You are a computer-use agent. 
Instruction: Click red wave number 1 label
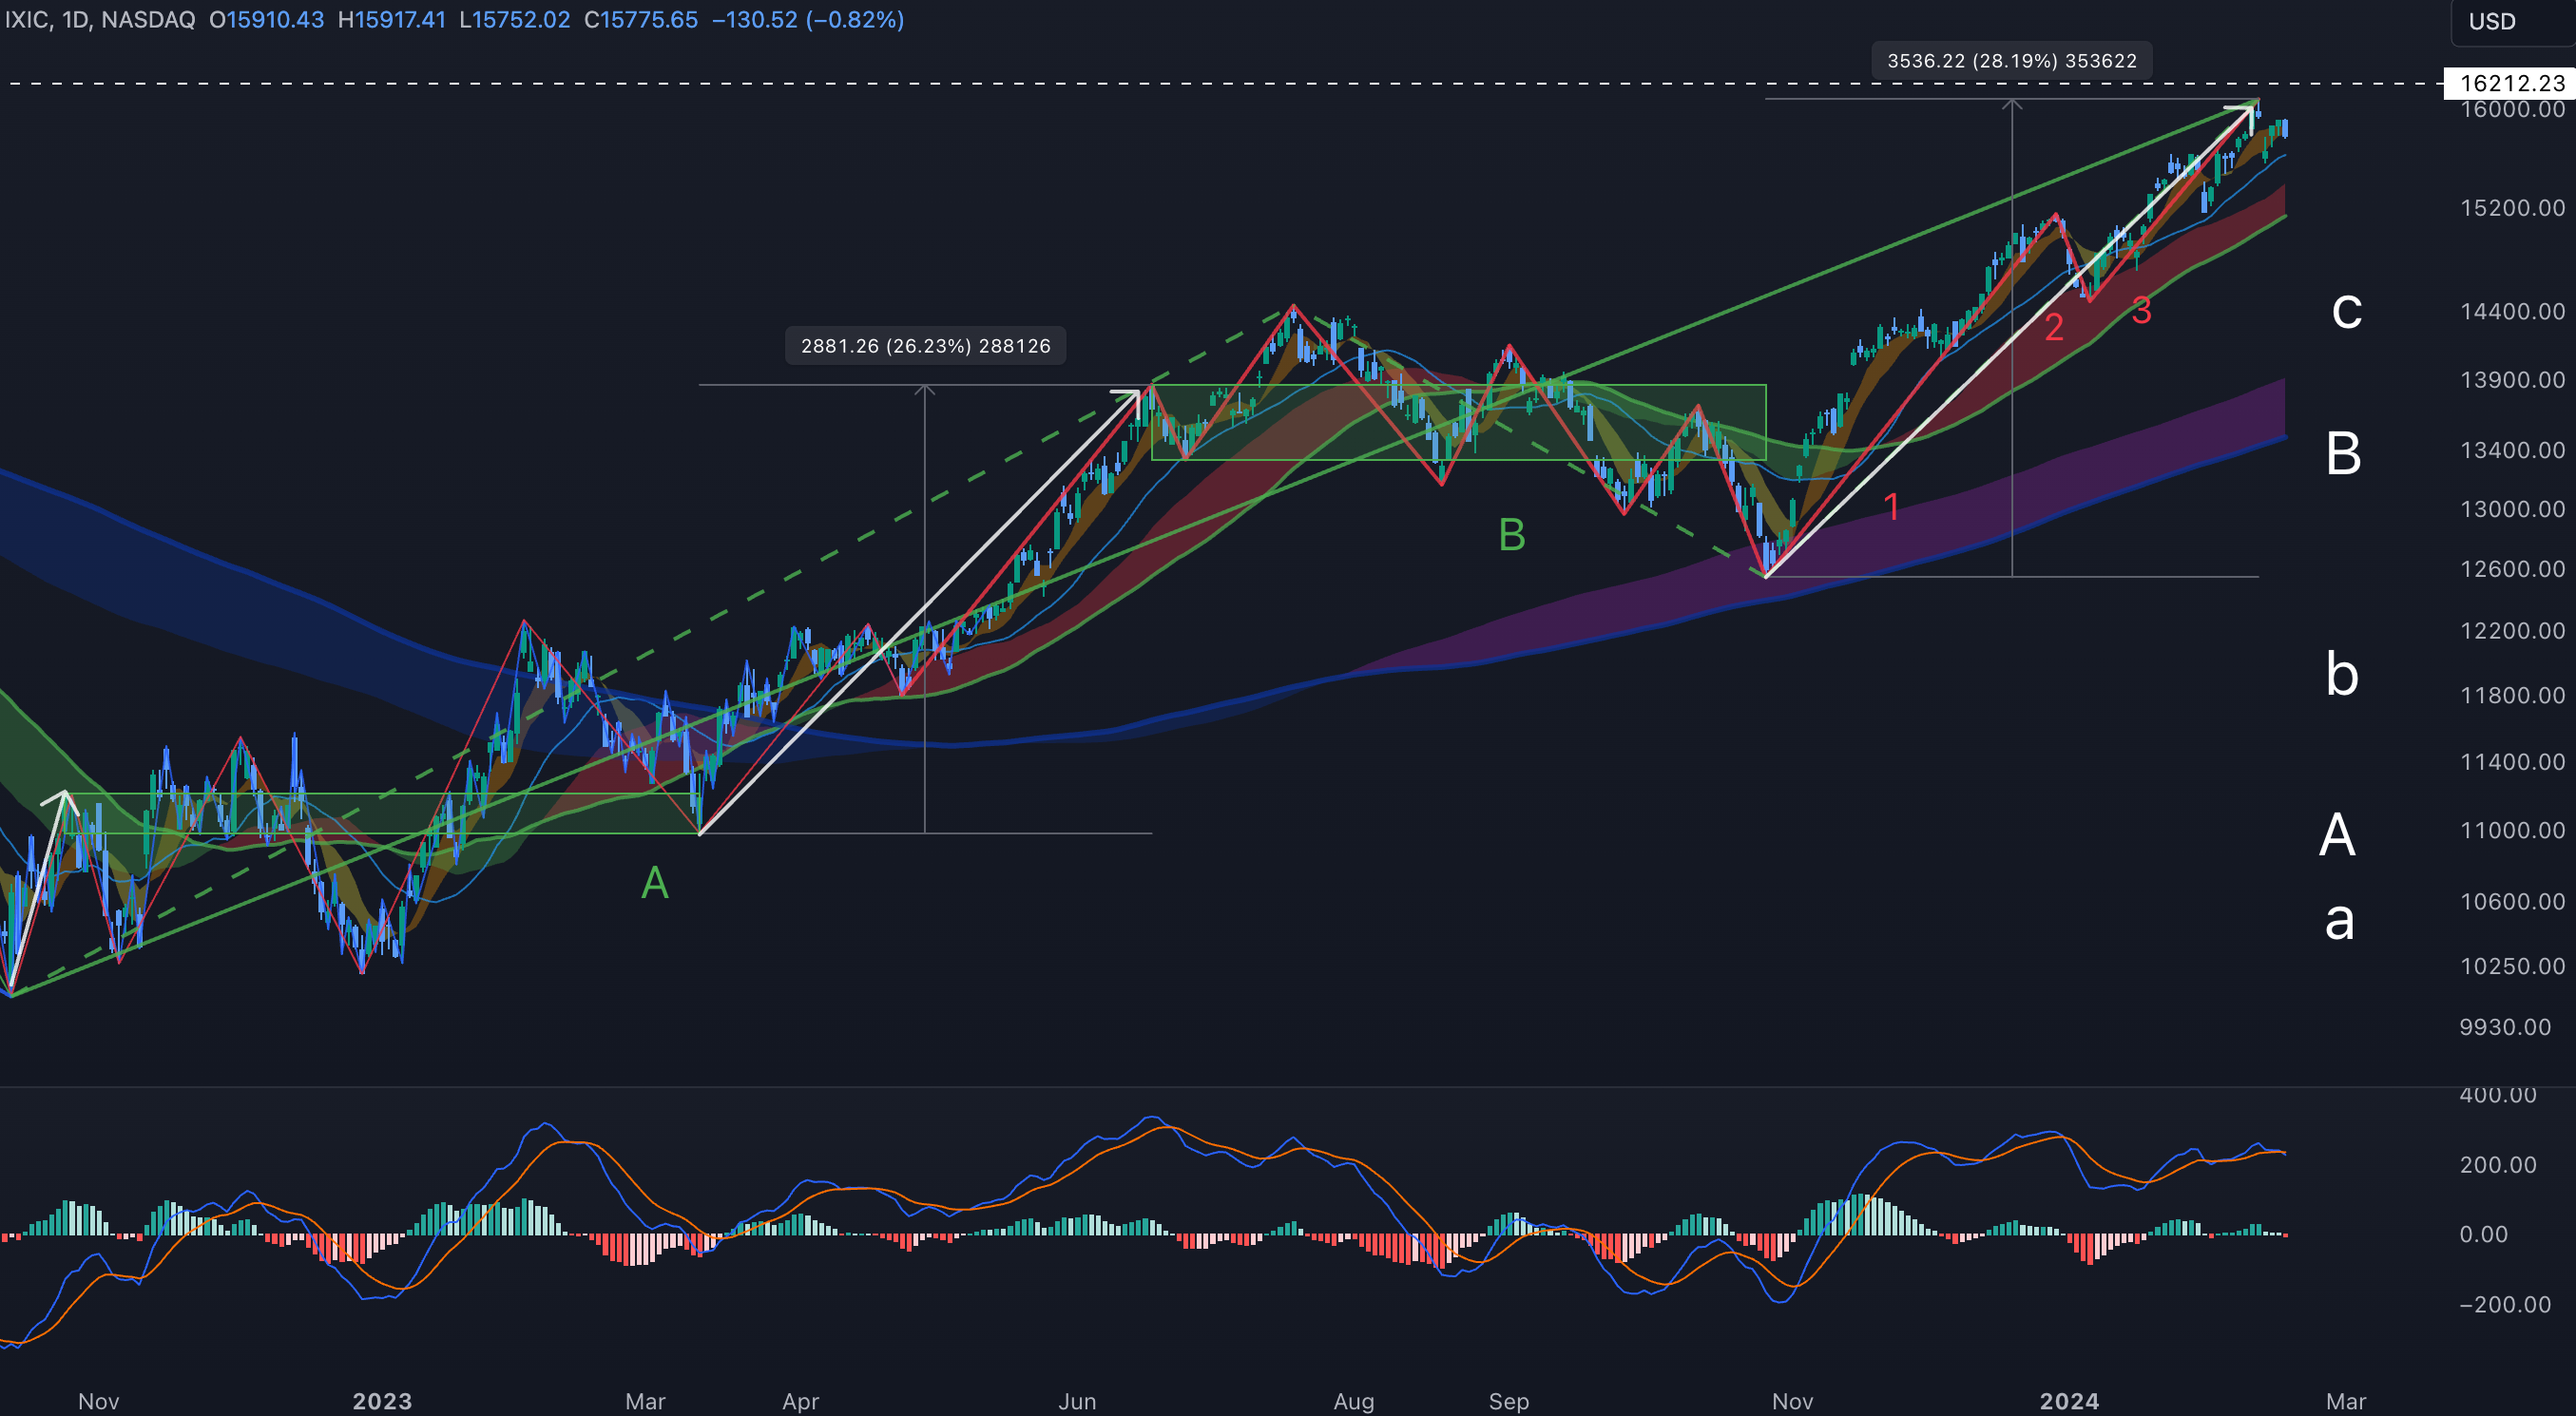1891,507
